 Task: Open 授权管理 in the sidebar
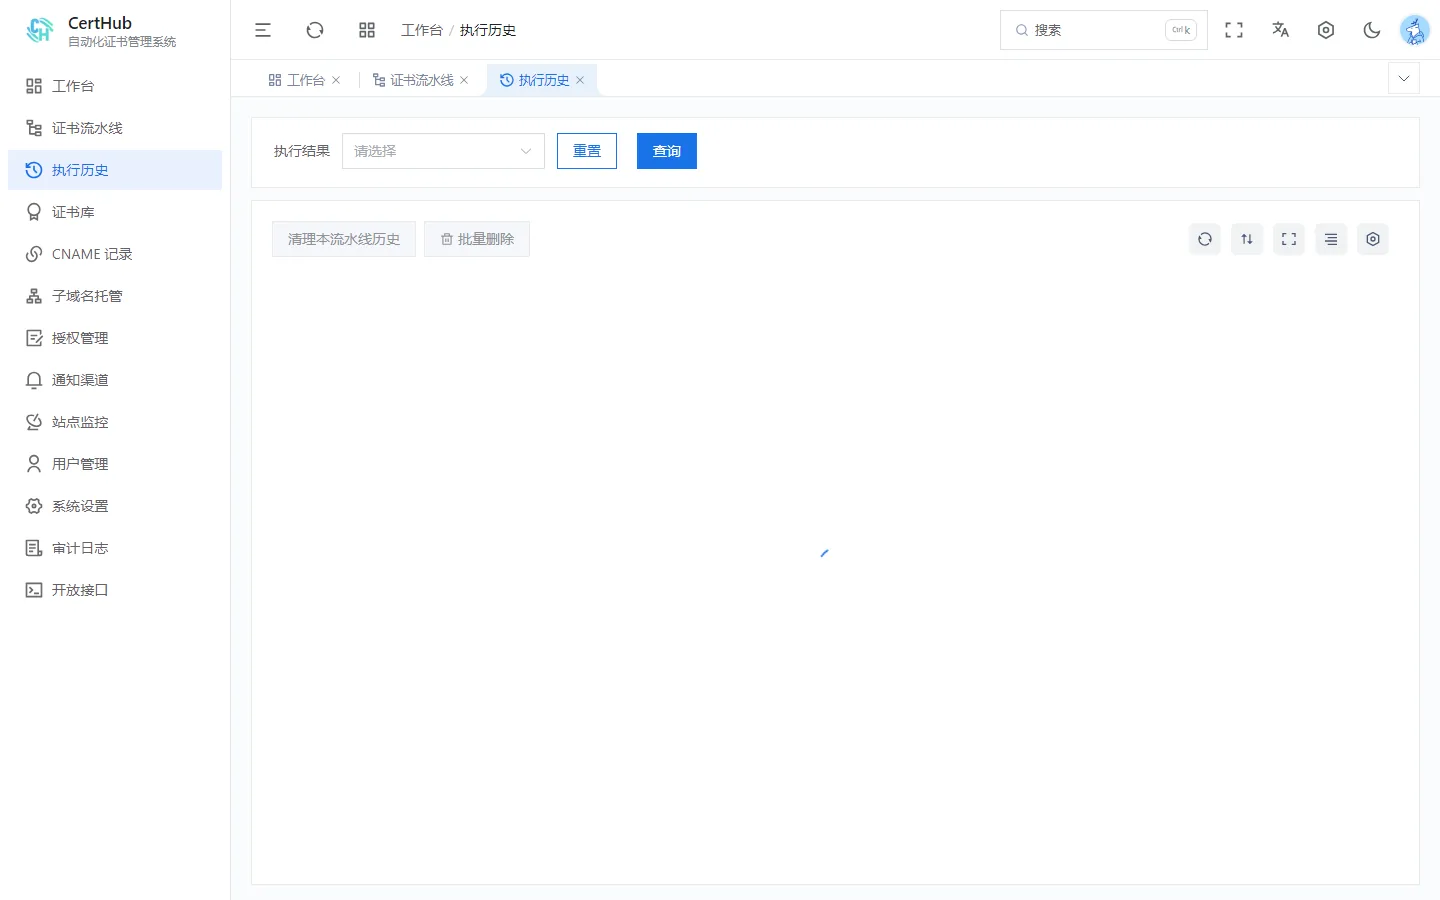pyautogui.click(x=115, y=338)
